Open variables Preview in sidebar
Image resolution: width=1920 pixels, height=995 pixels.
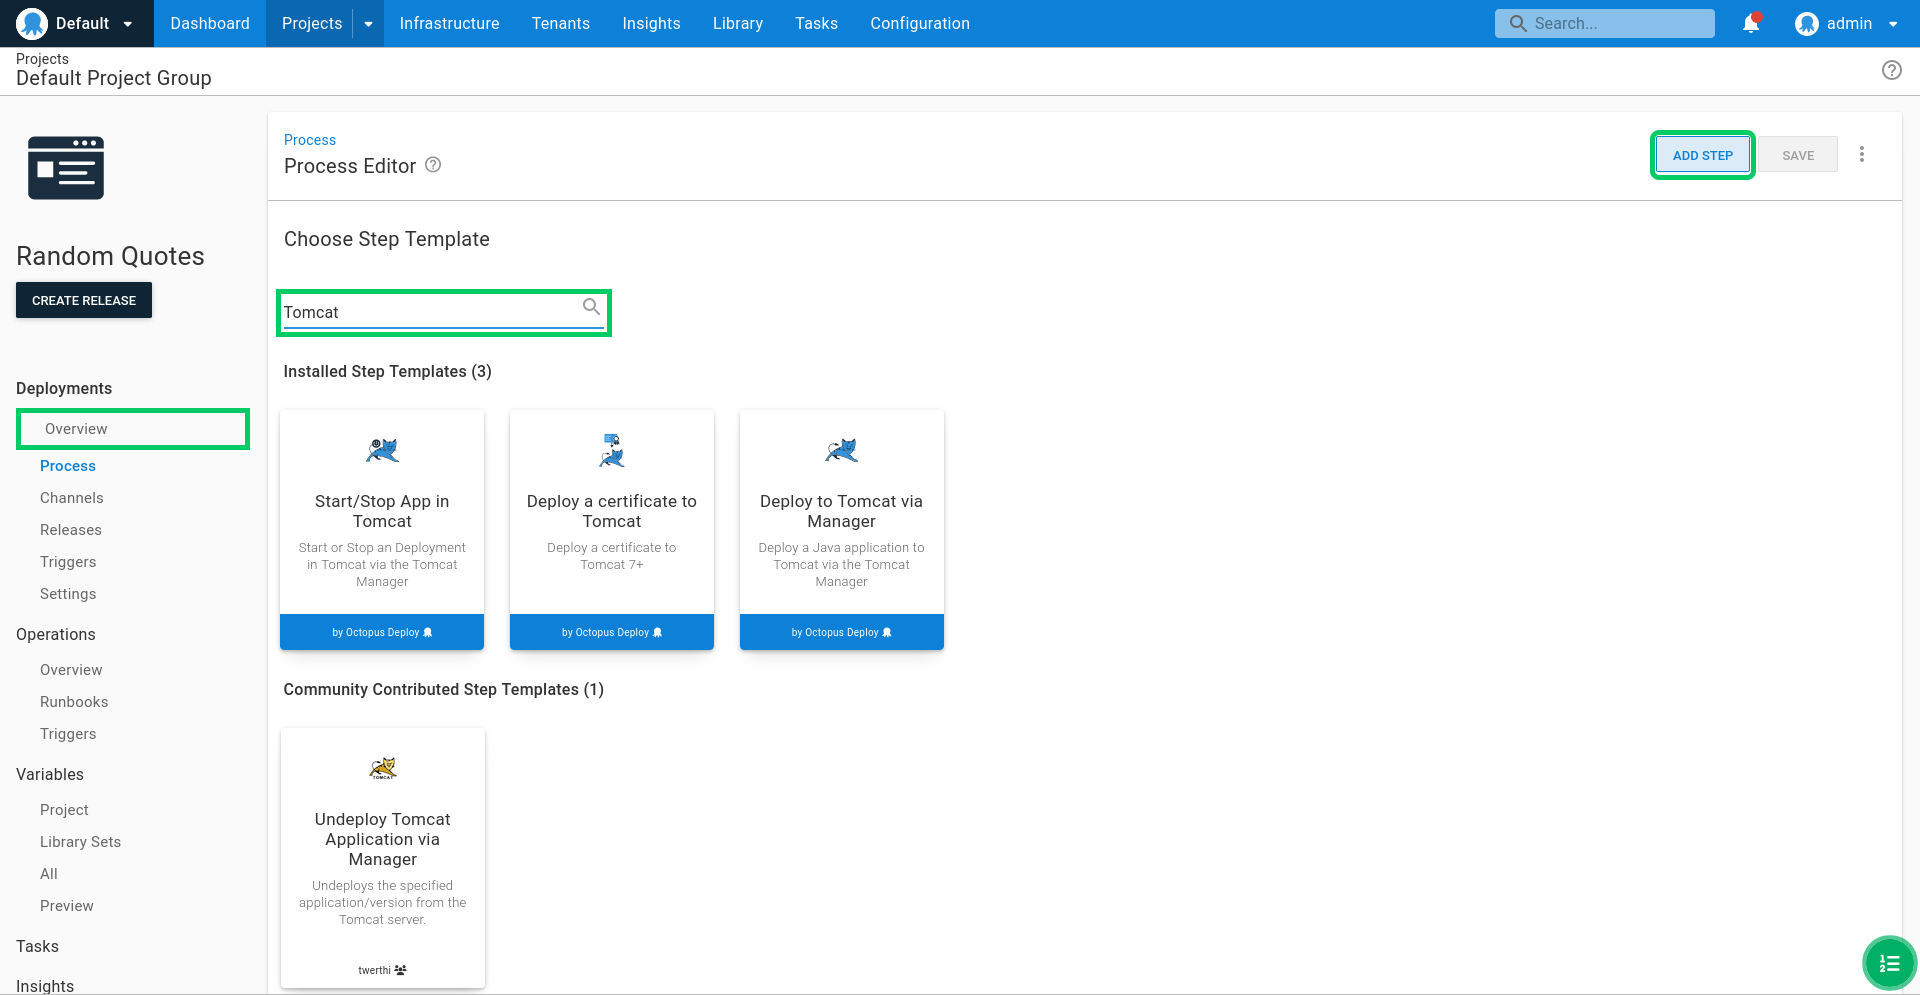[67, 906]
